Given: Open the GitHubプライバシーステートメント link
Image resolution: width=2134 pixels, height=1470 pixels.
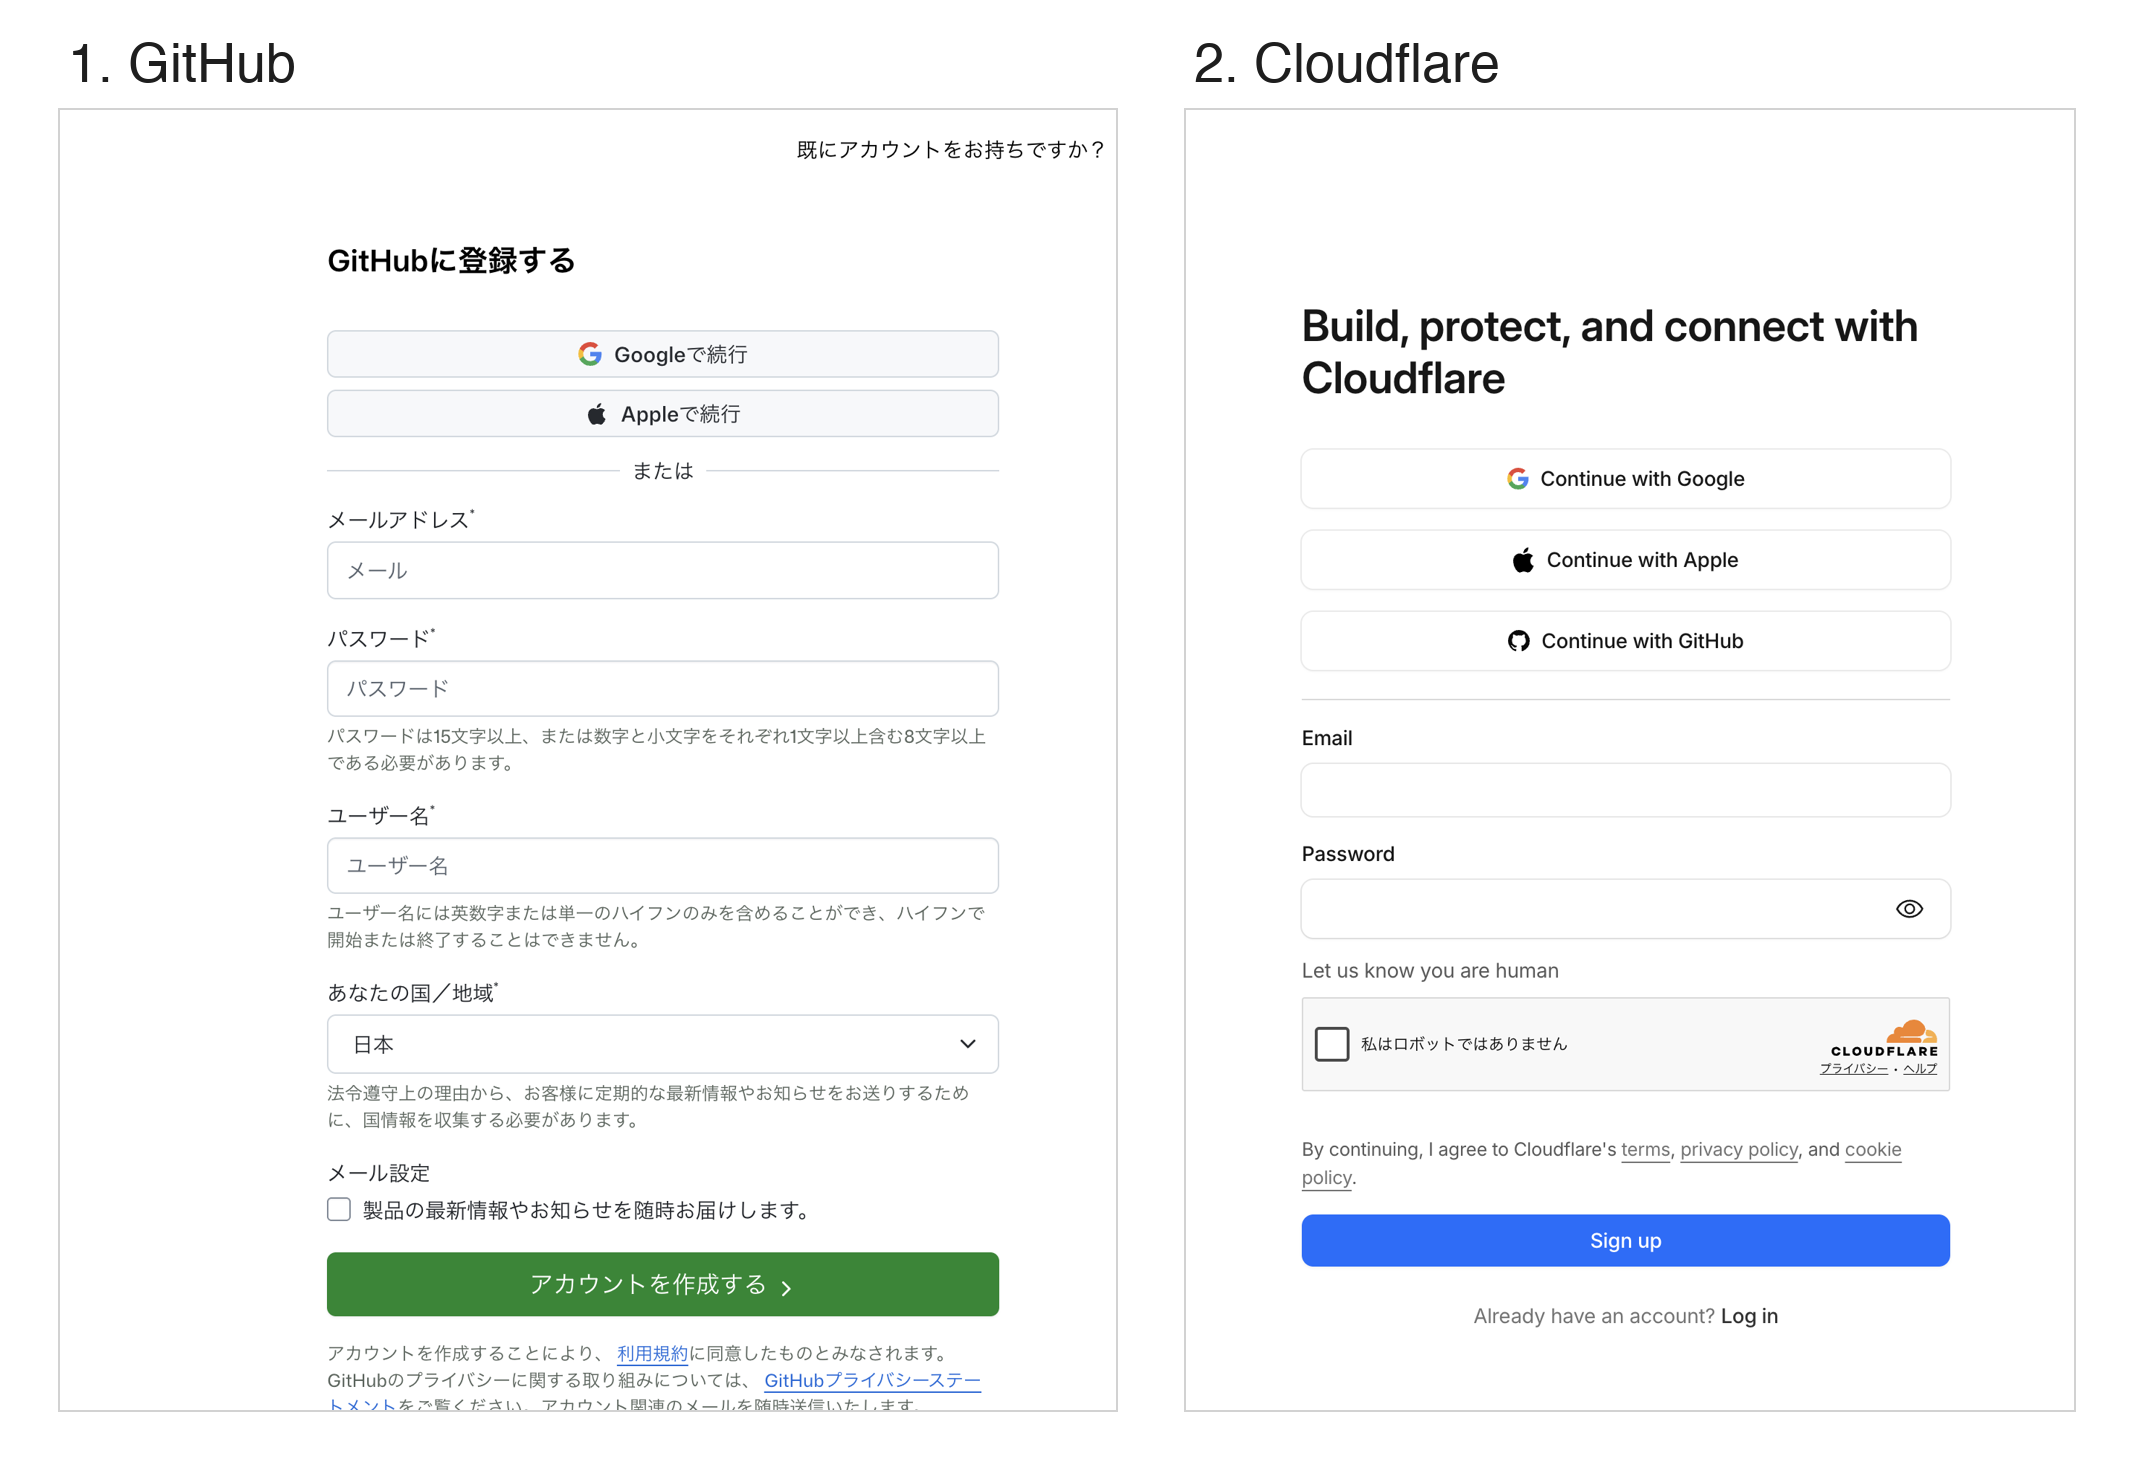Looking at the screenshot, I should click(x=872, y=1380).
